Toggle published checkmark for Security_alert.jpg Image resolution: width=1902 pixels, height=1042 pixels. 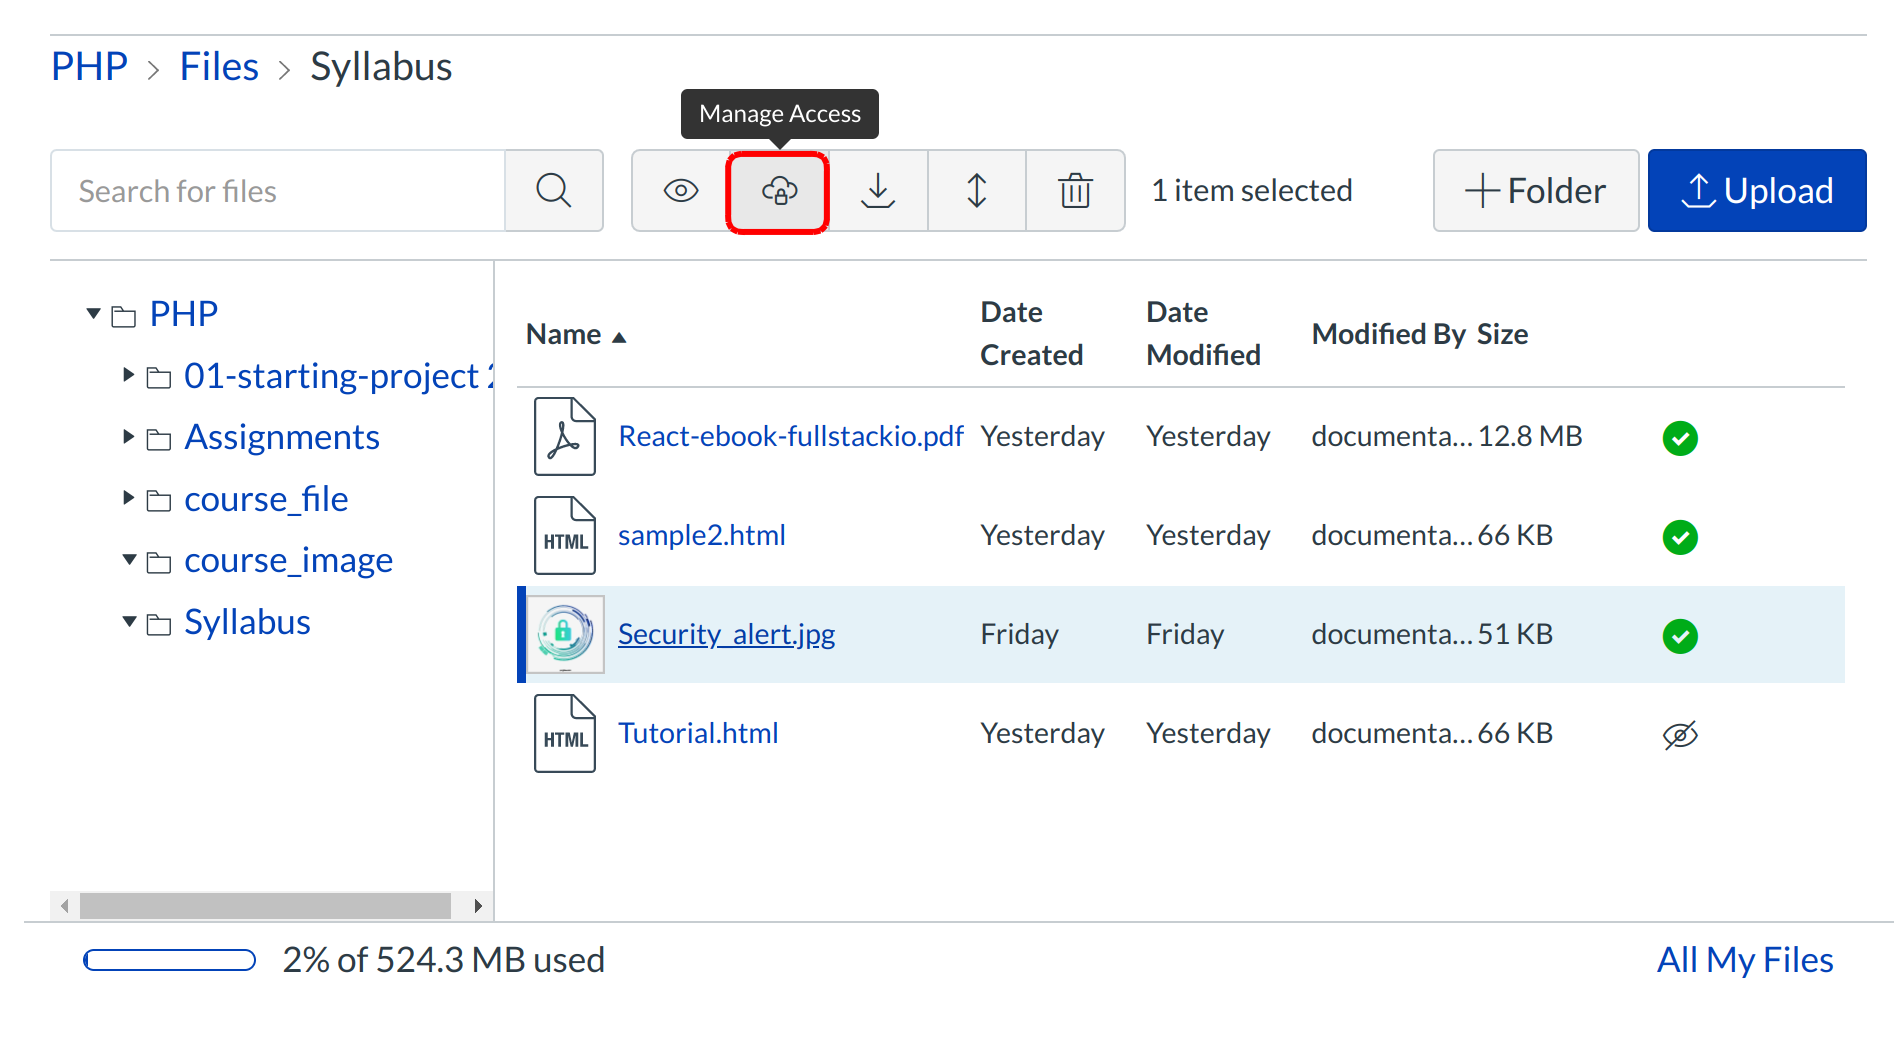point(1679,636)
